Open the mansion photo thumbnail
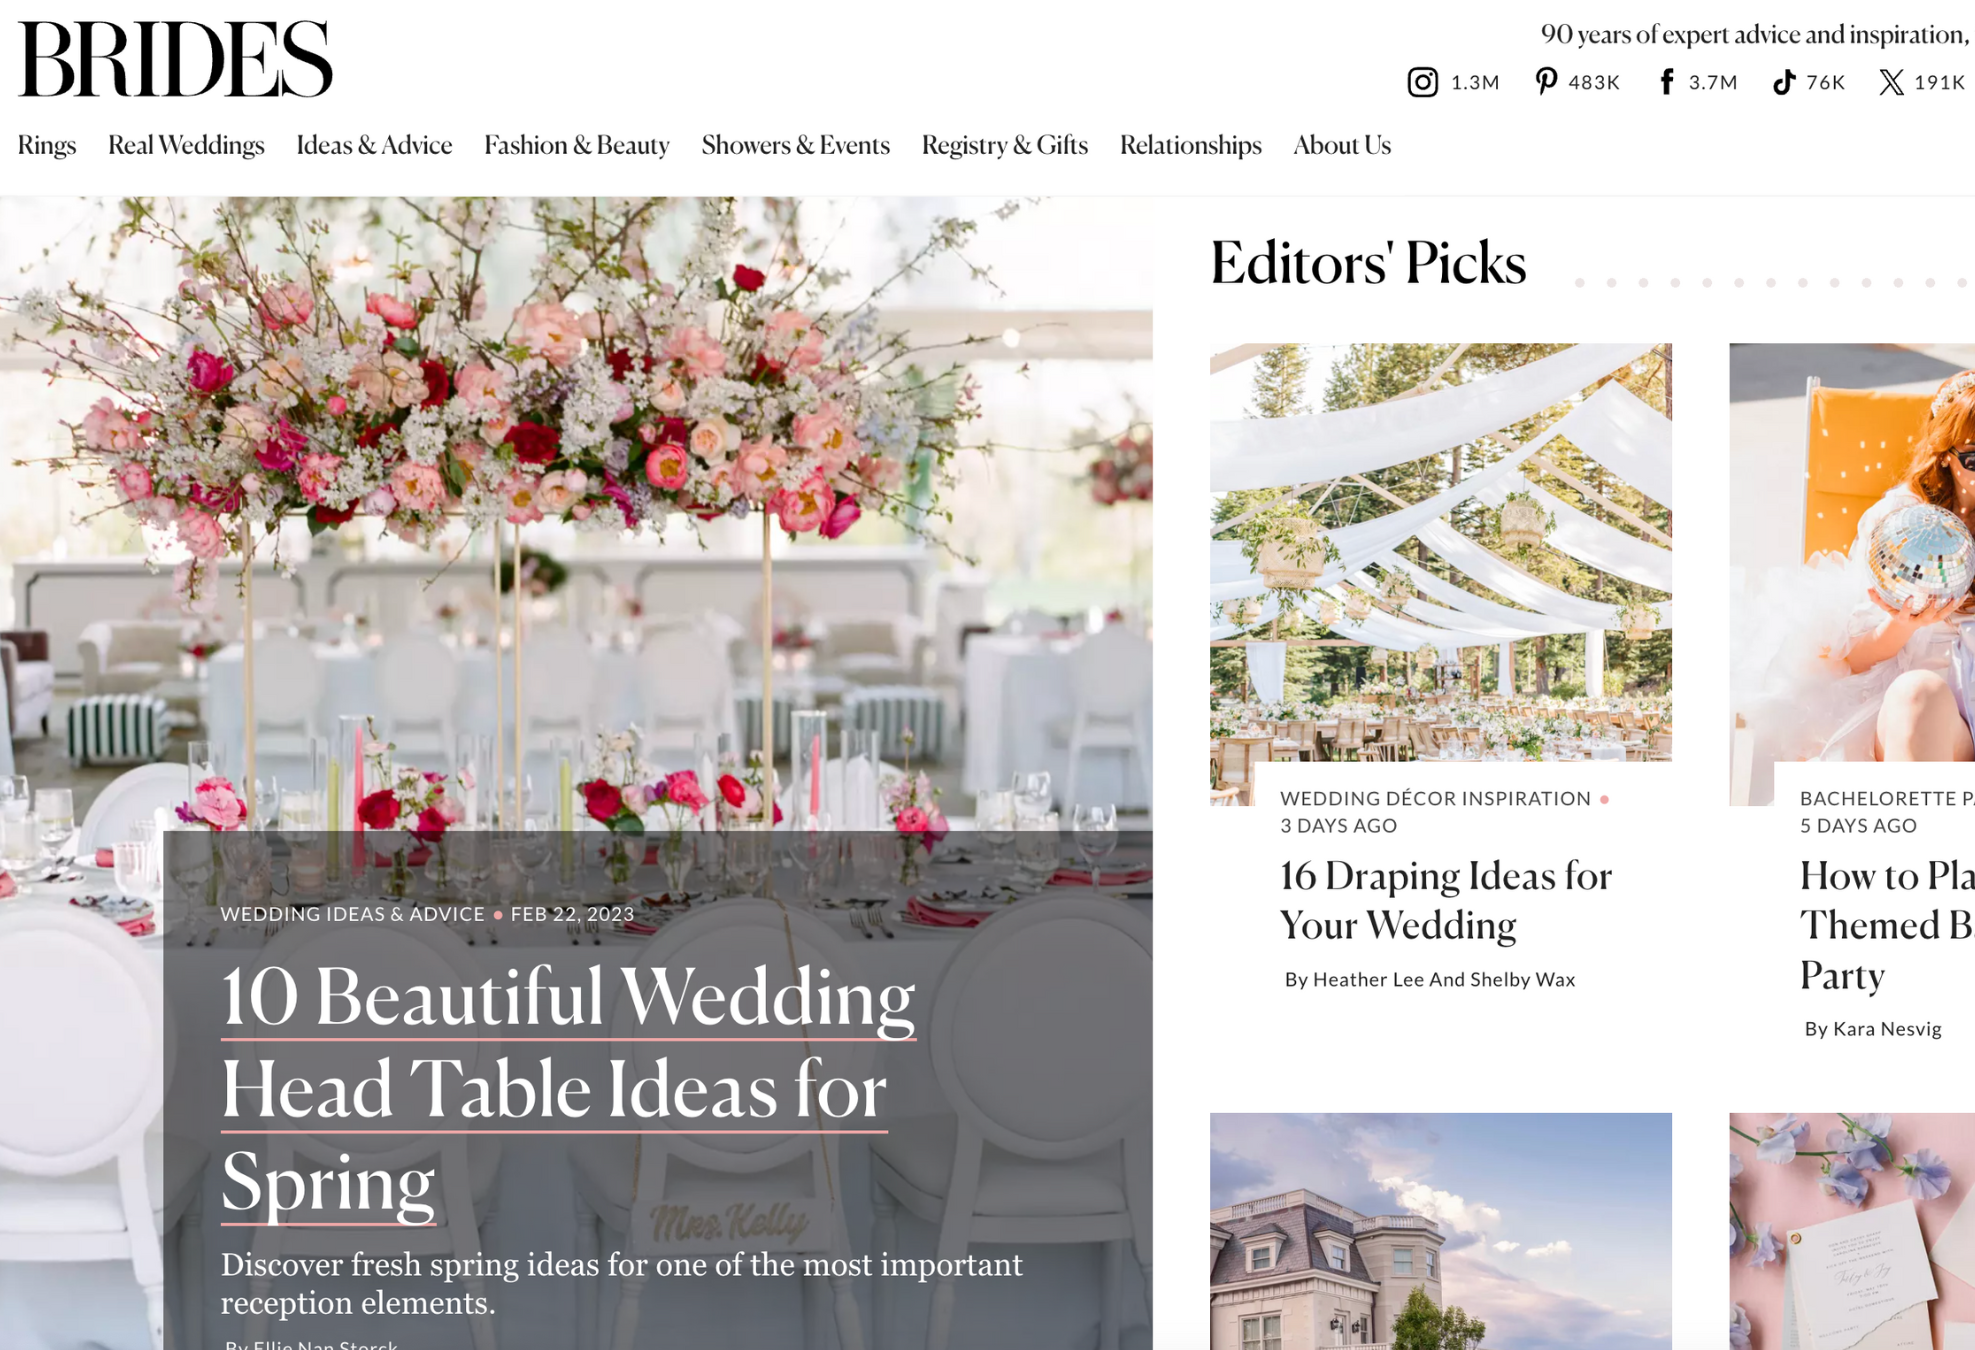This screenshot has width=1975, height=1350. coord(1440,1231)
